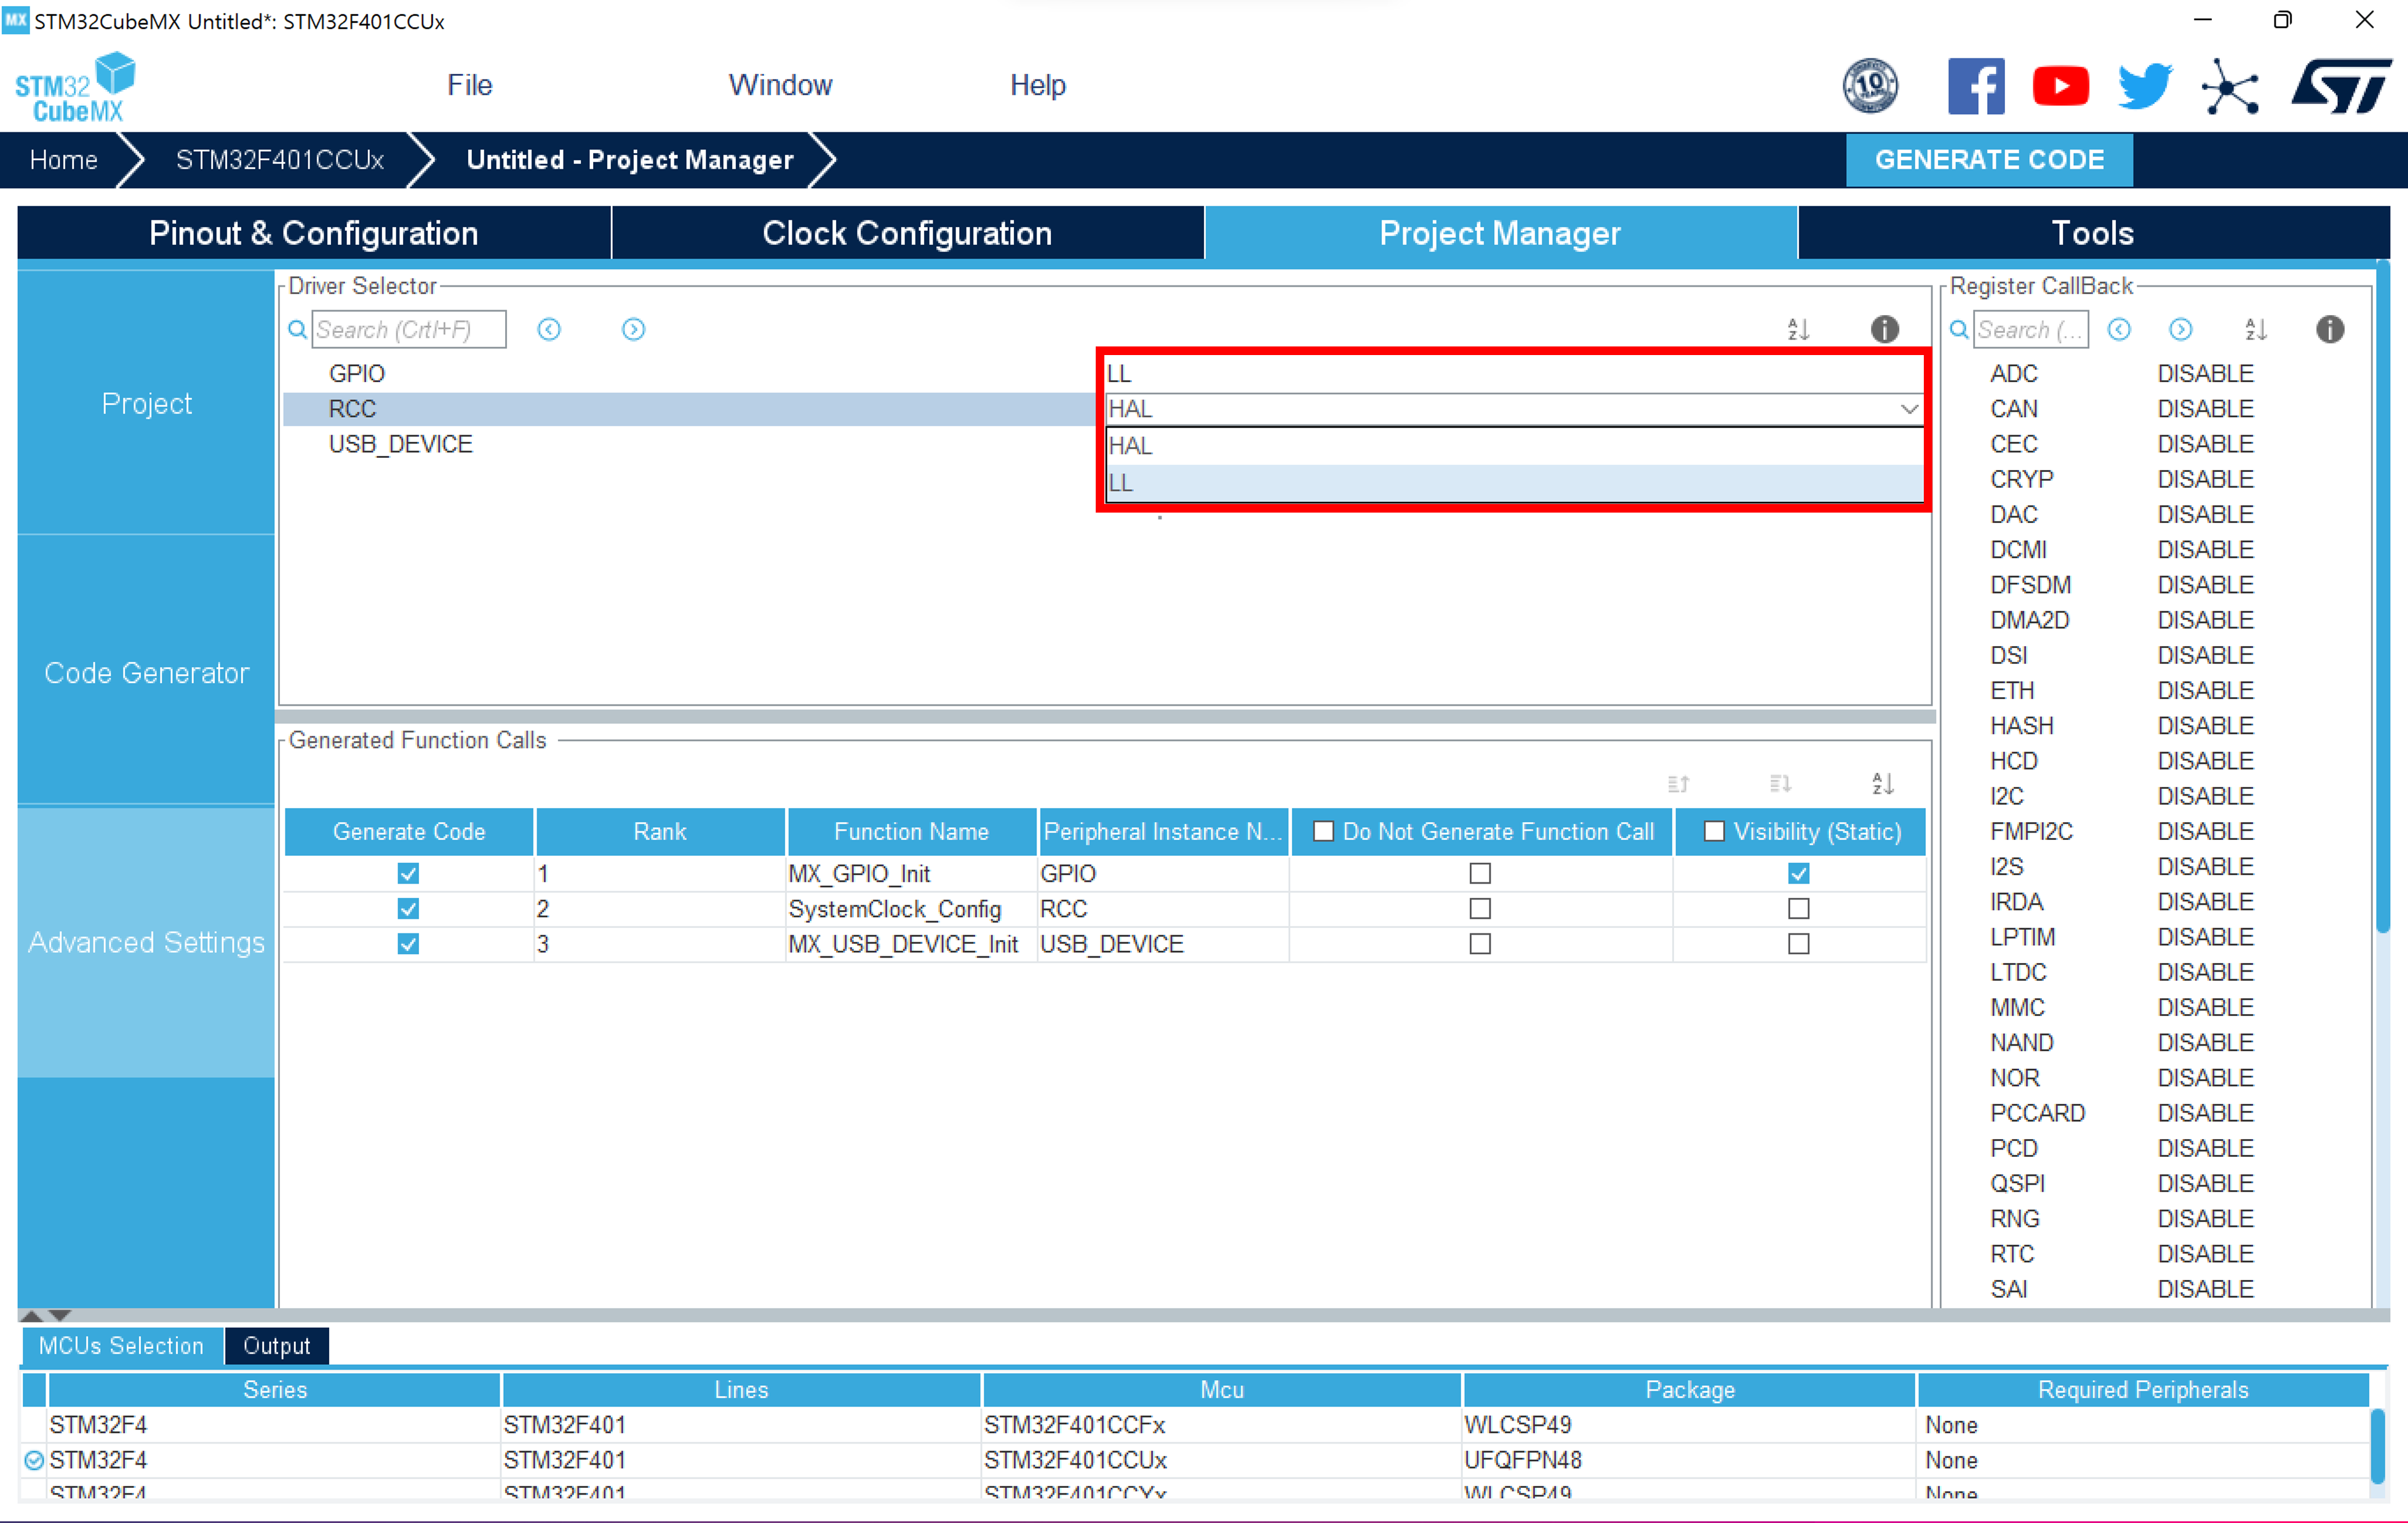Screen dimensions: 2408x1523
Task: Open I2C callback DISABLE selector
Action: pos(2205,796)
